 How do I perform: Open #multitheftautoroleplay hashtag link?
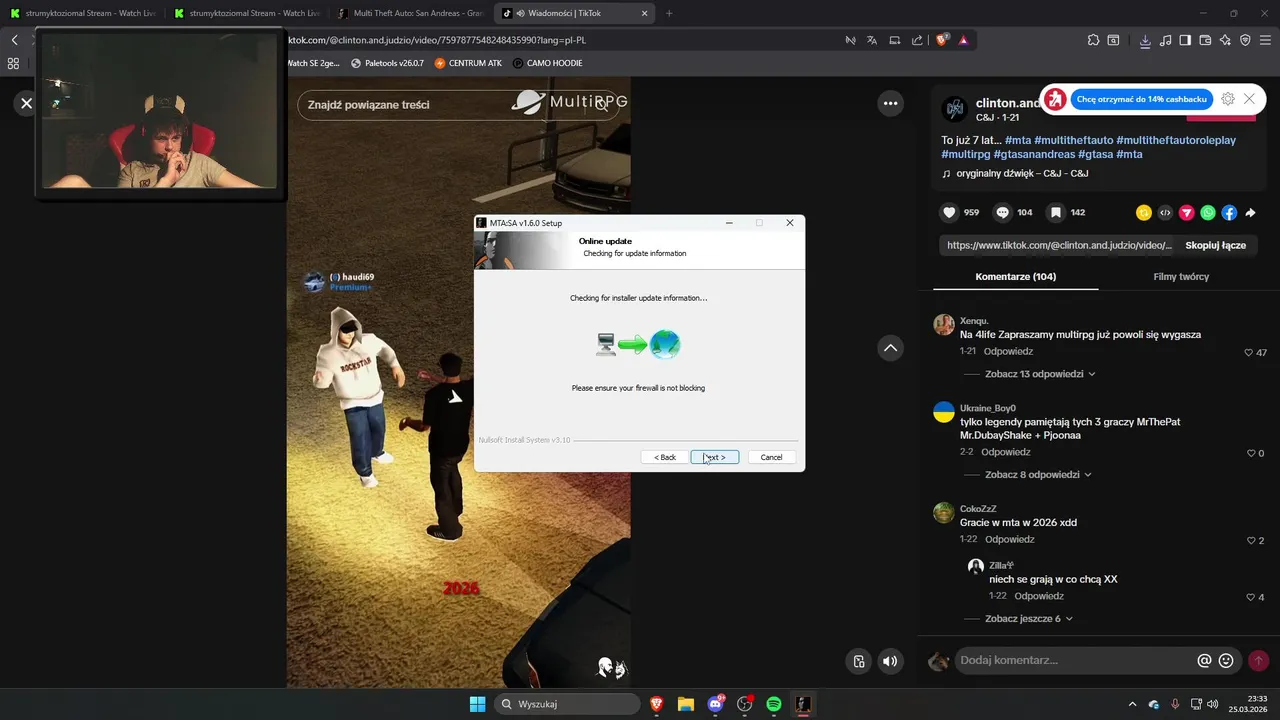[x=1176, y=140]
